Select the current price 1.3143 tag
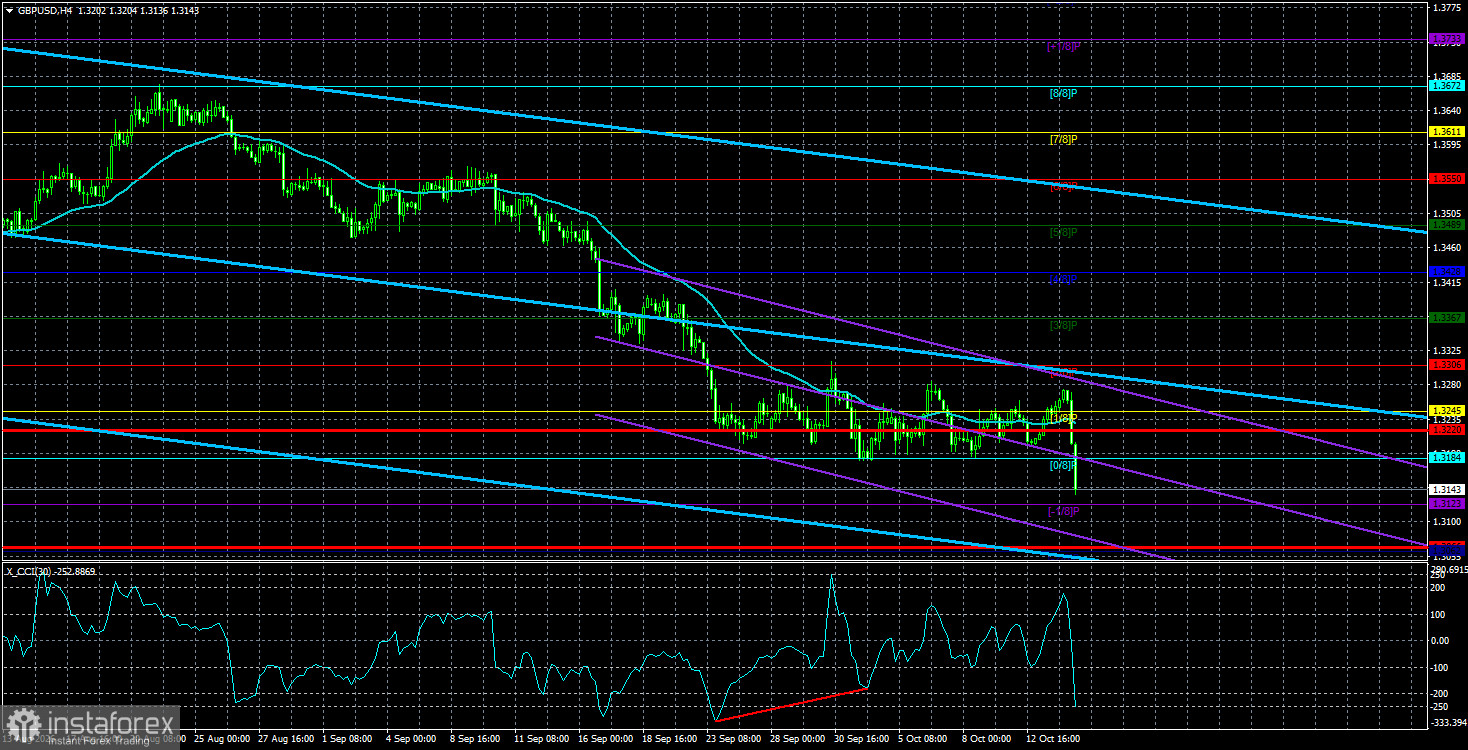 click(x=1448, y=489)
